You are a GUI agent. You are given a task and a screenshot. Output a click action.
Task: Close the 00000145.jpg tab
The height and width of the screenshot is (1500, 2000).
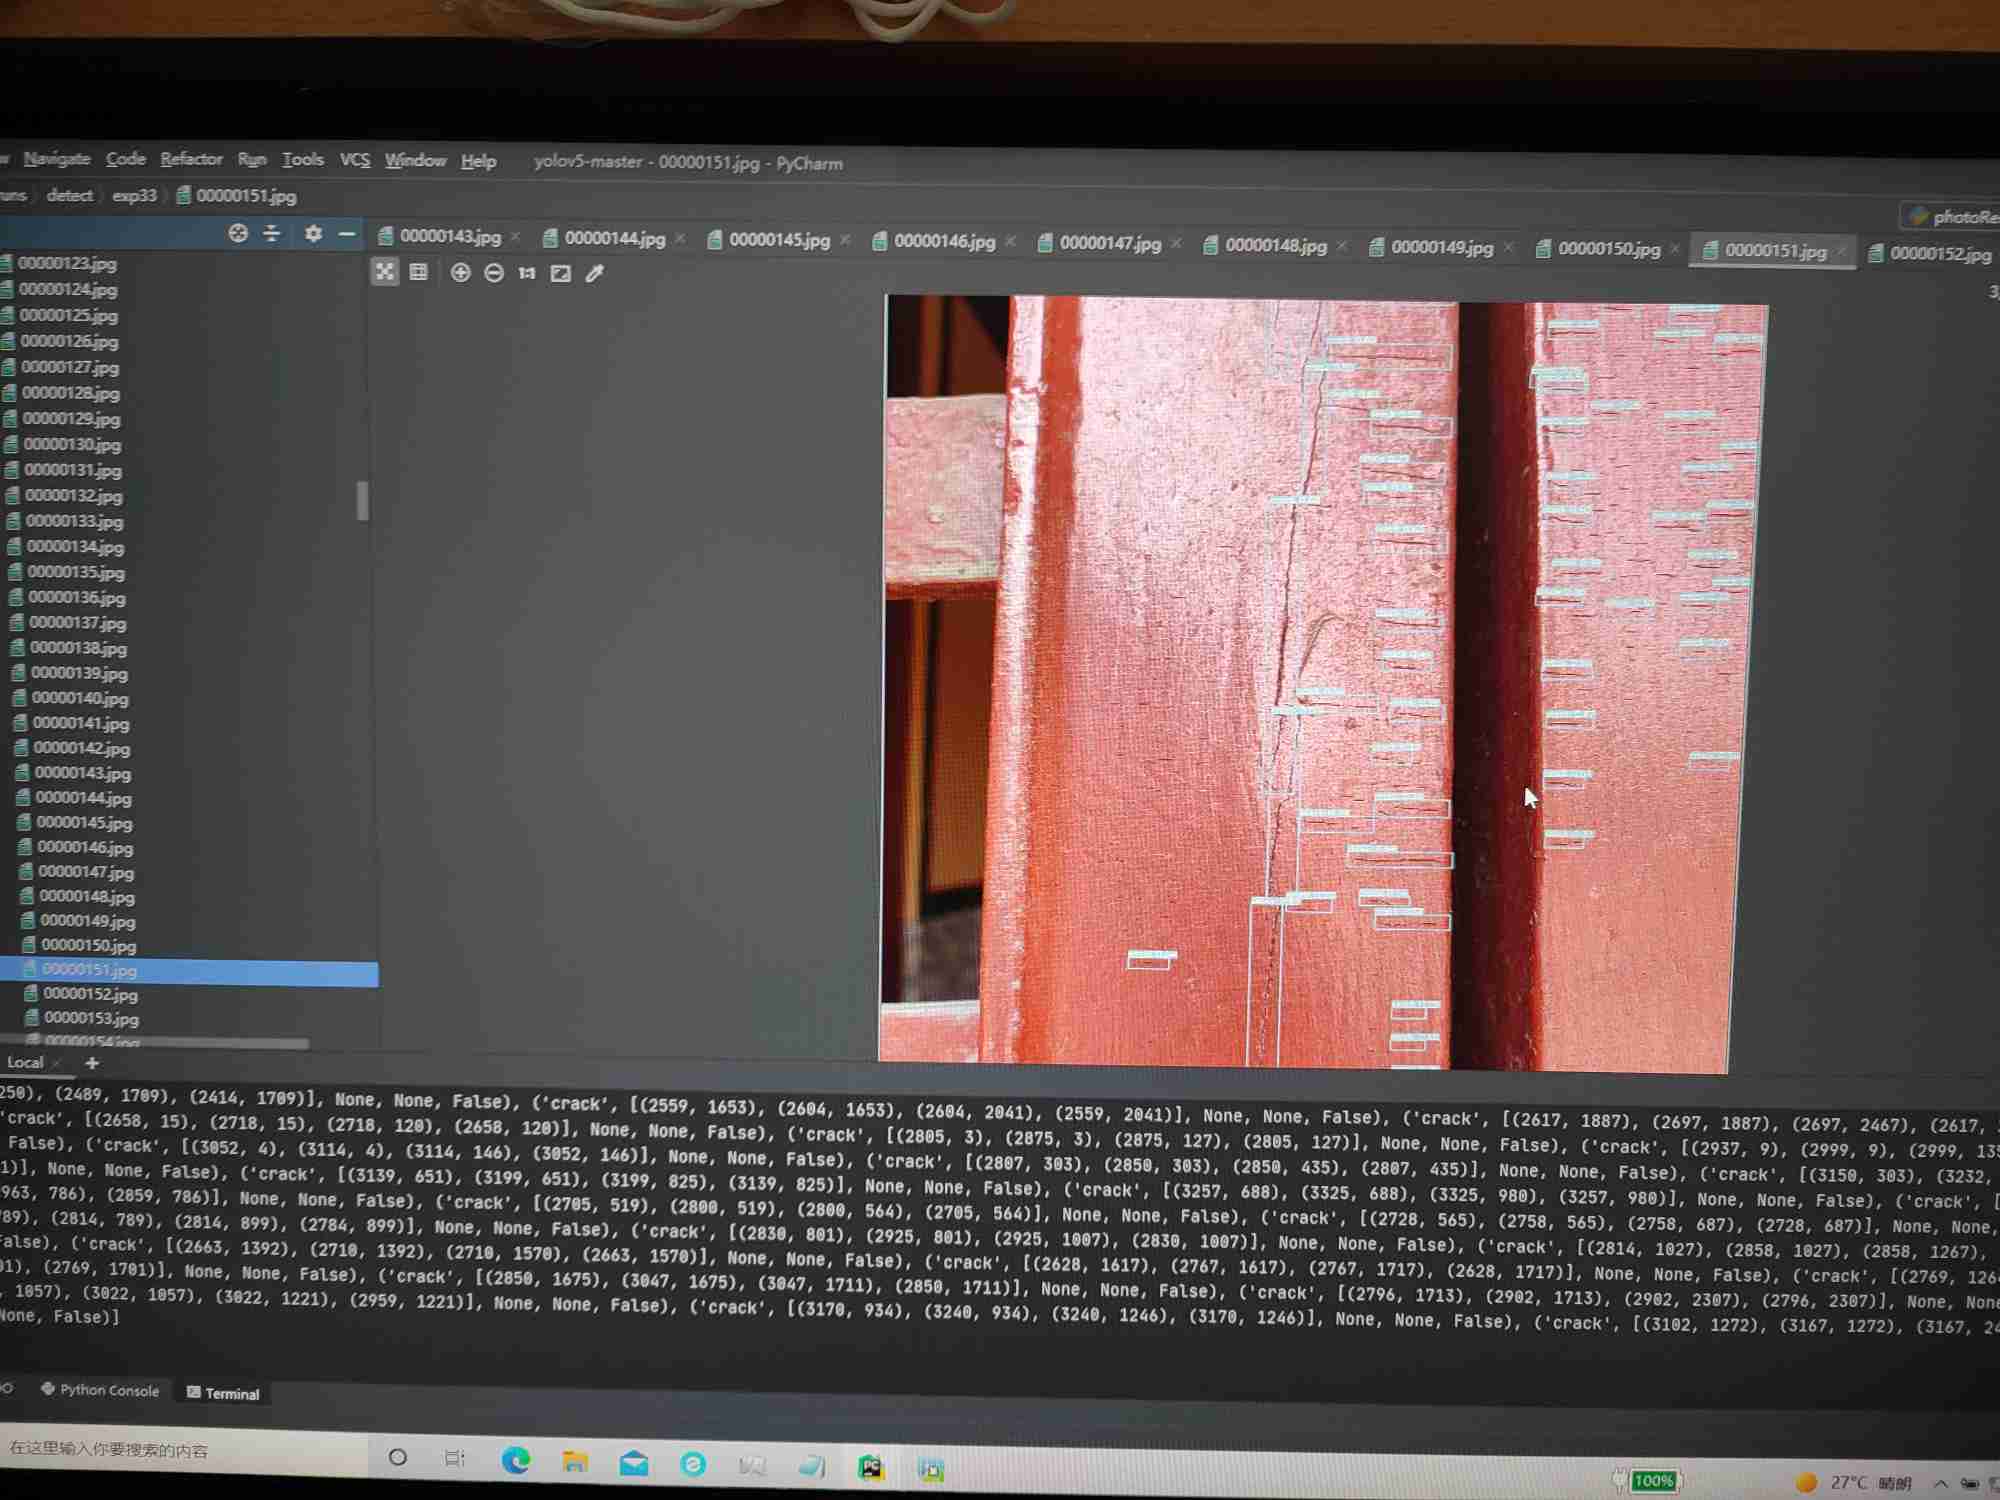845,240
